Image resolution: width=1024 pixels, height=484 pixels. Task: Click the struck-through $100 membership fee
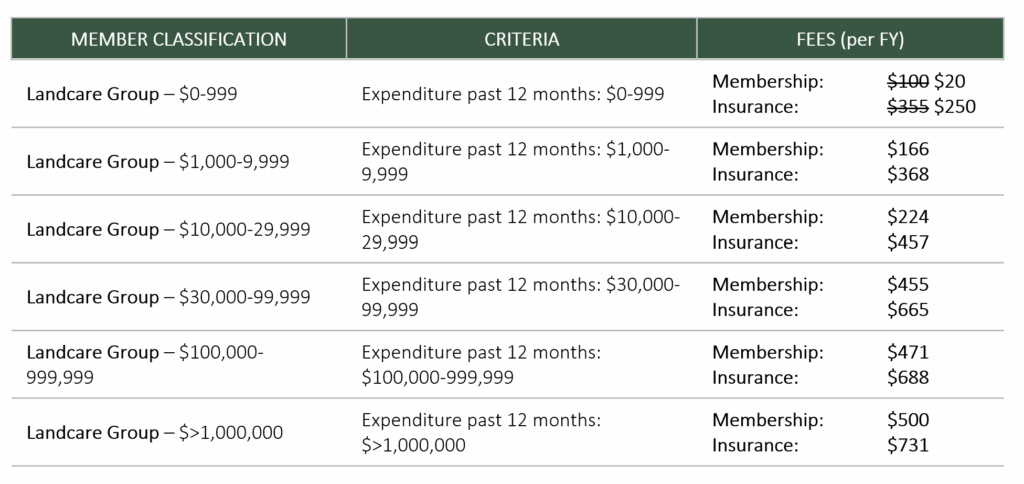click(x=908, y=82)
